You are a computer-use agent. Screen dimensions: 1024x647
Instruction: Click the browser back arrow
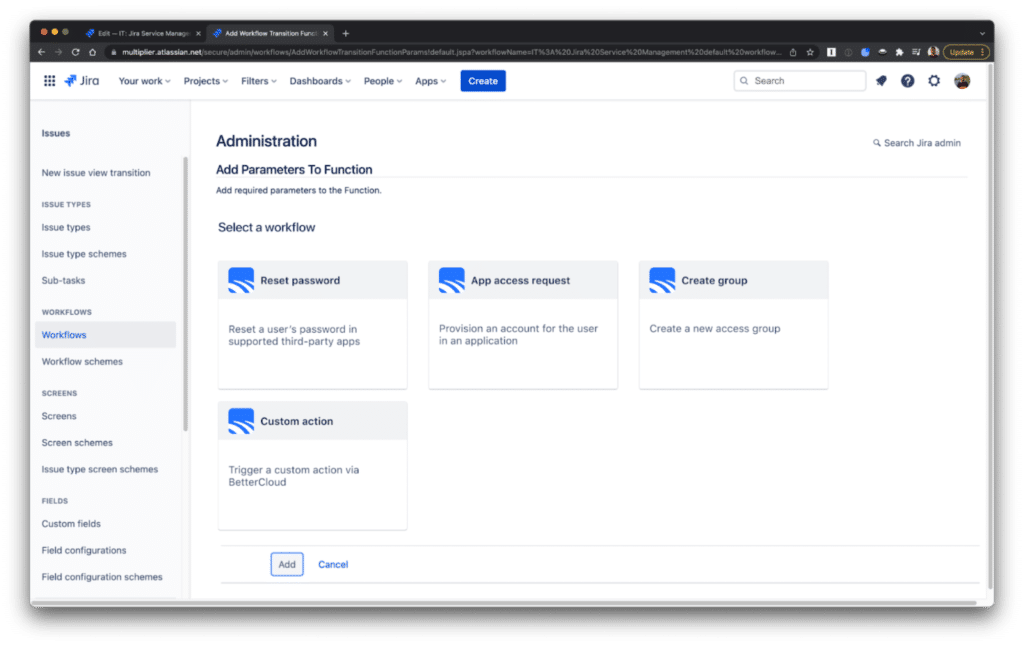coord(42,52)
